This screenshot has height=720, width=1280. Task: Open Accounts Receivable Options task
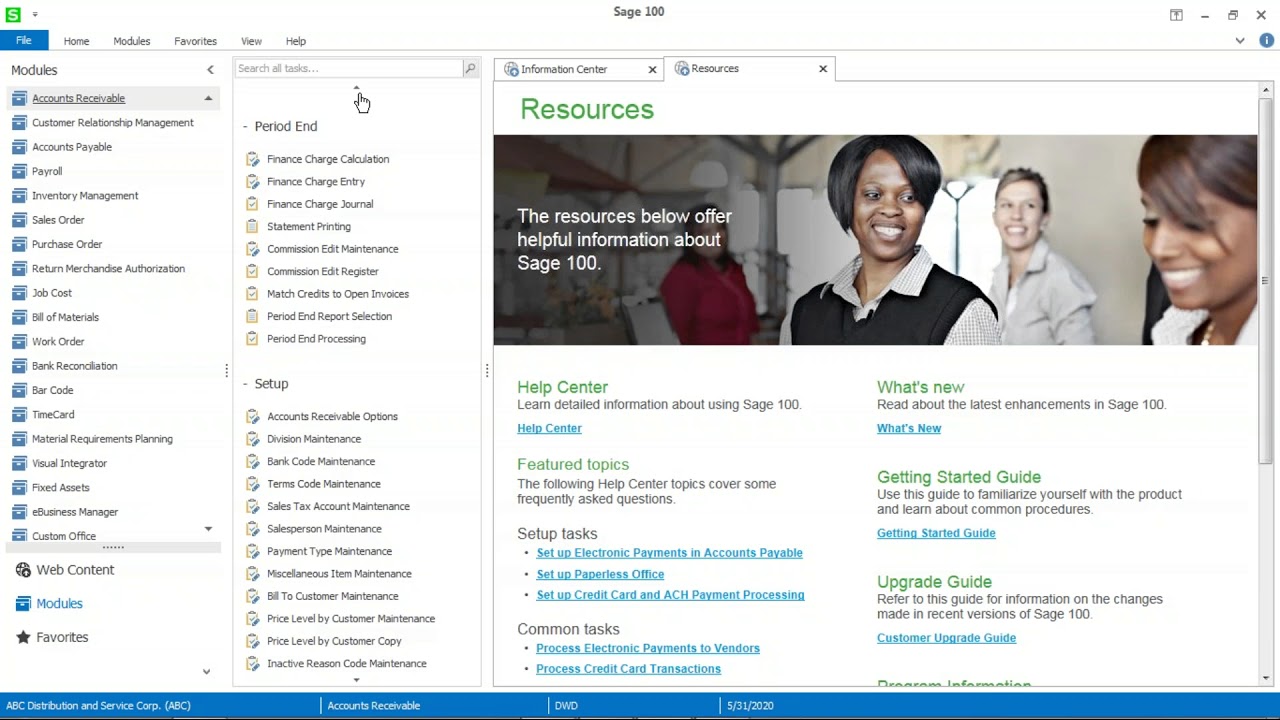[x=332, y=417]
